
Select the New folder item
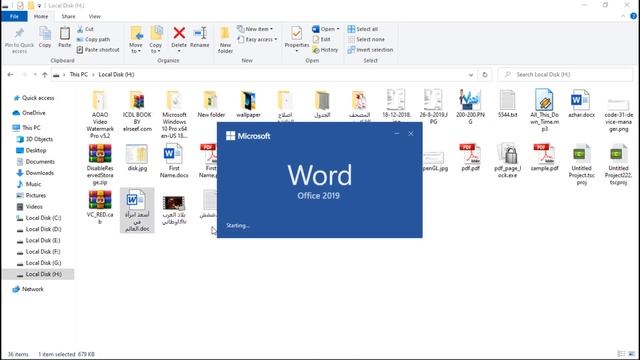coord(211,104)
